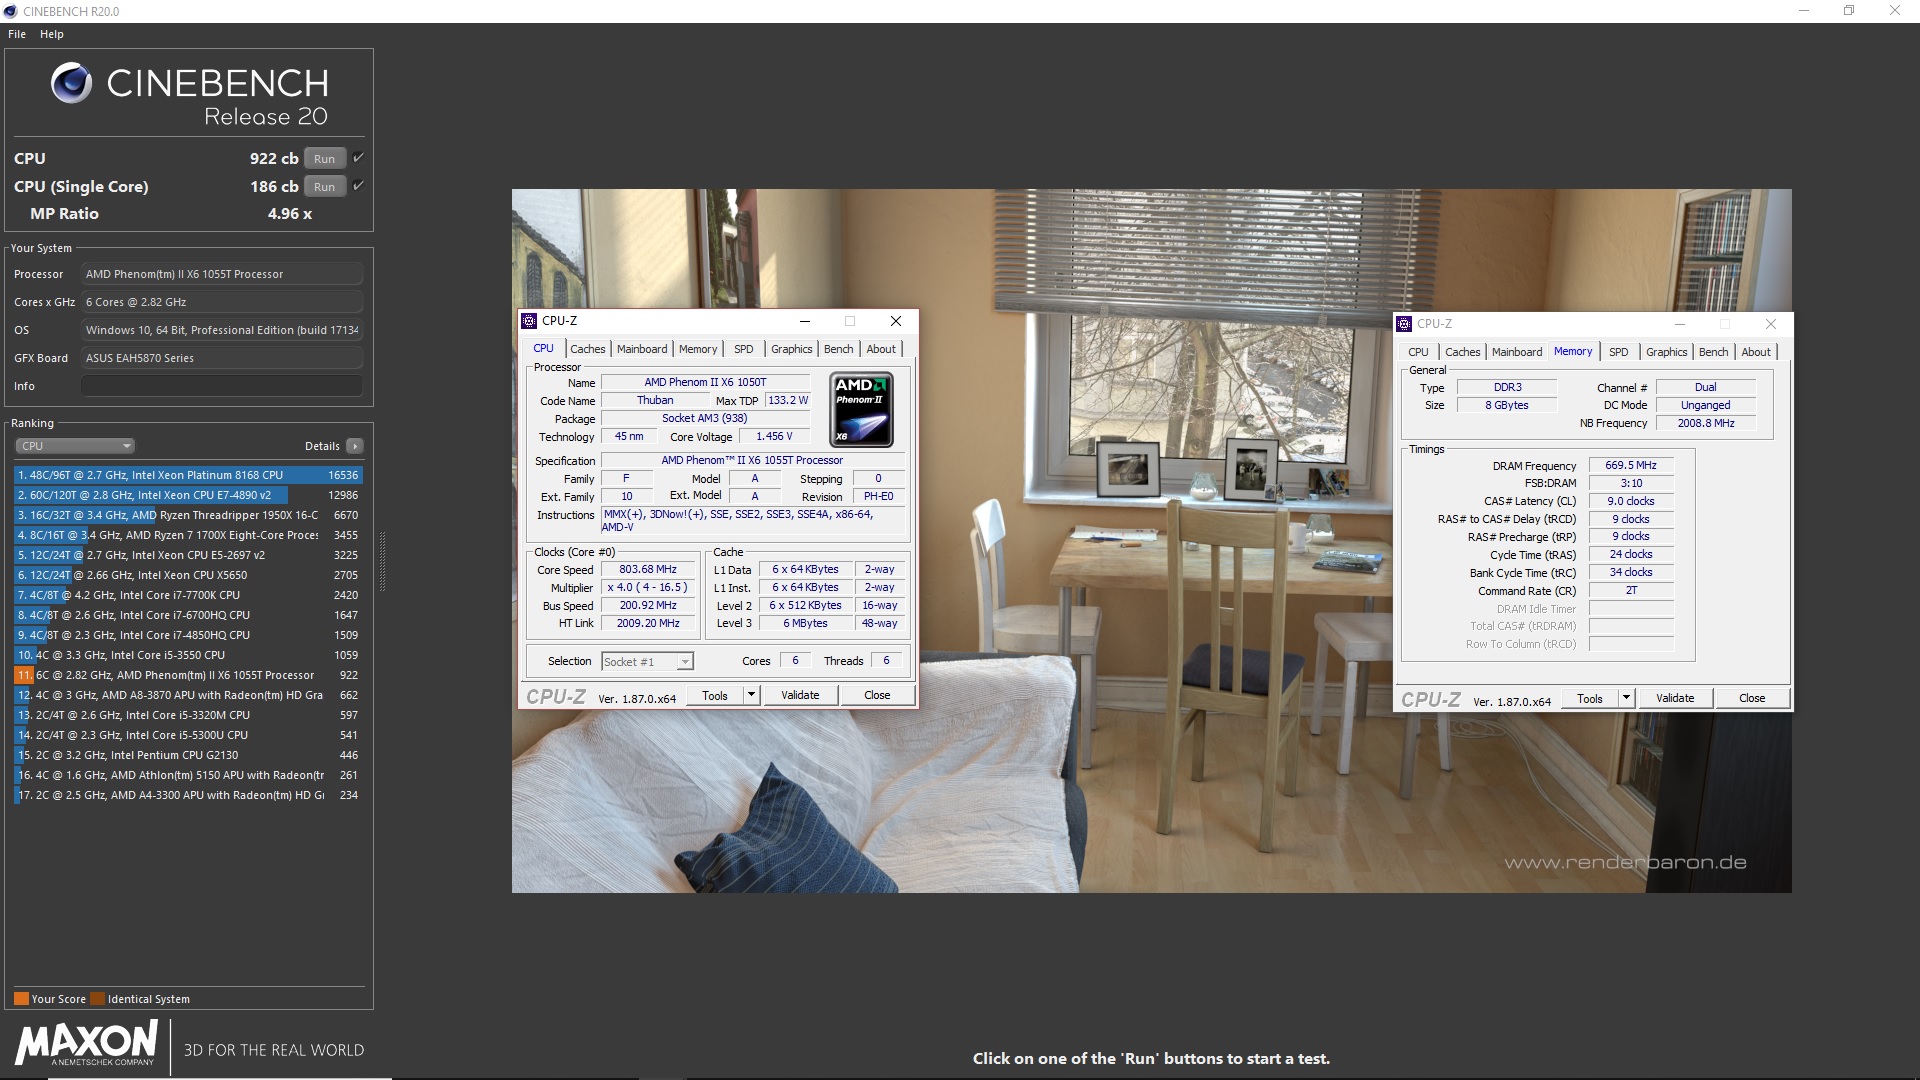Click the CPU-Z window title icon
The height and width of the screenshot is (1080, 1920).
(x=529, y=321)
